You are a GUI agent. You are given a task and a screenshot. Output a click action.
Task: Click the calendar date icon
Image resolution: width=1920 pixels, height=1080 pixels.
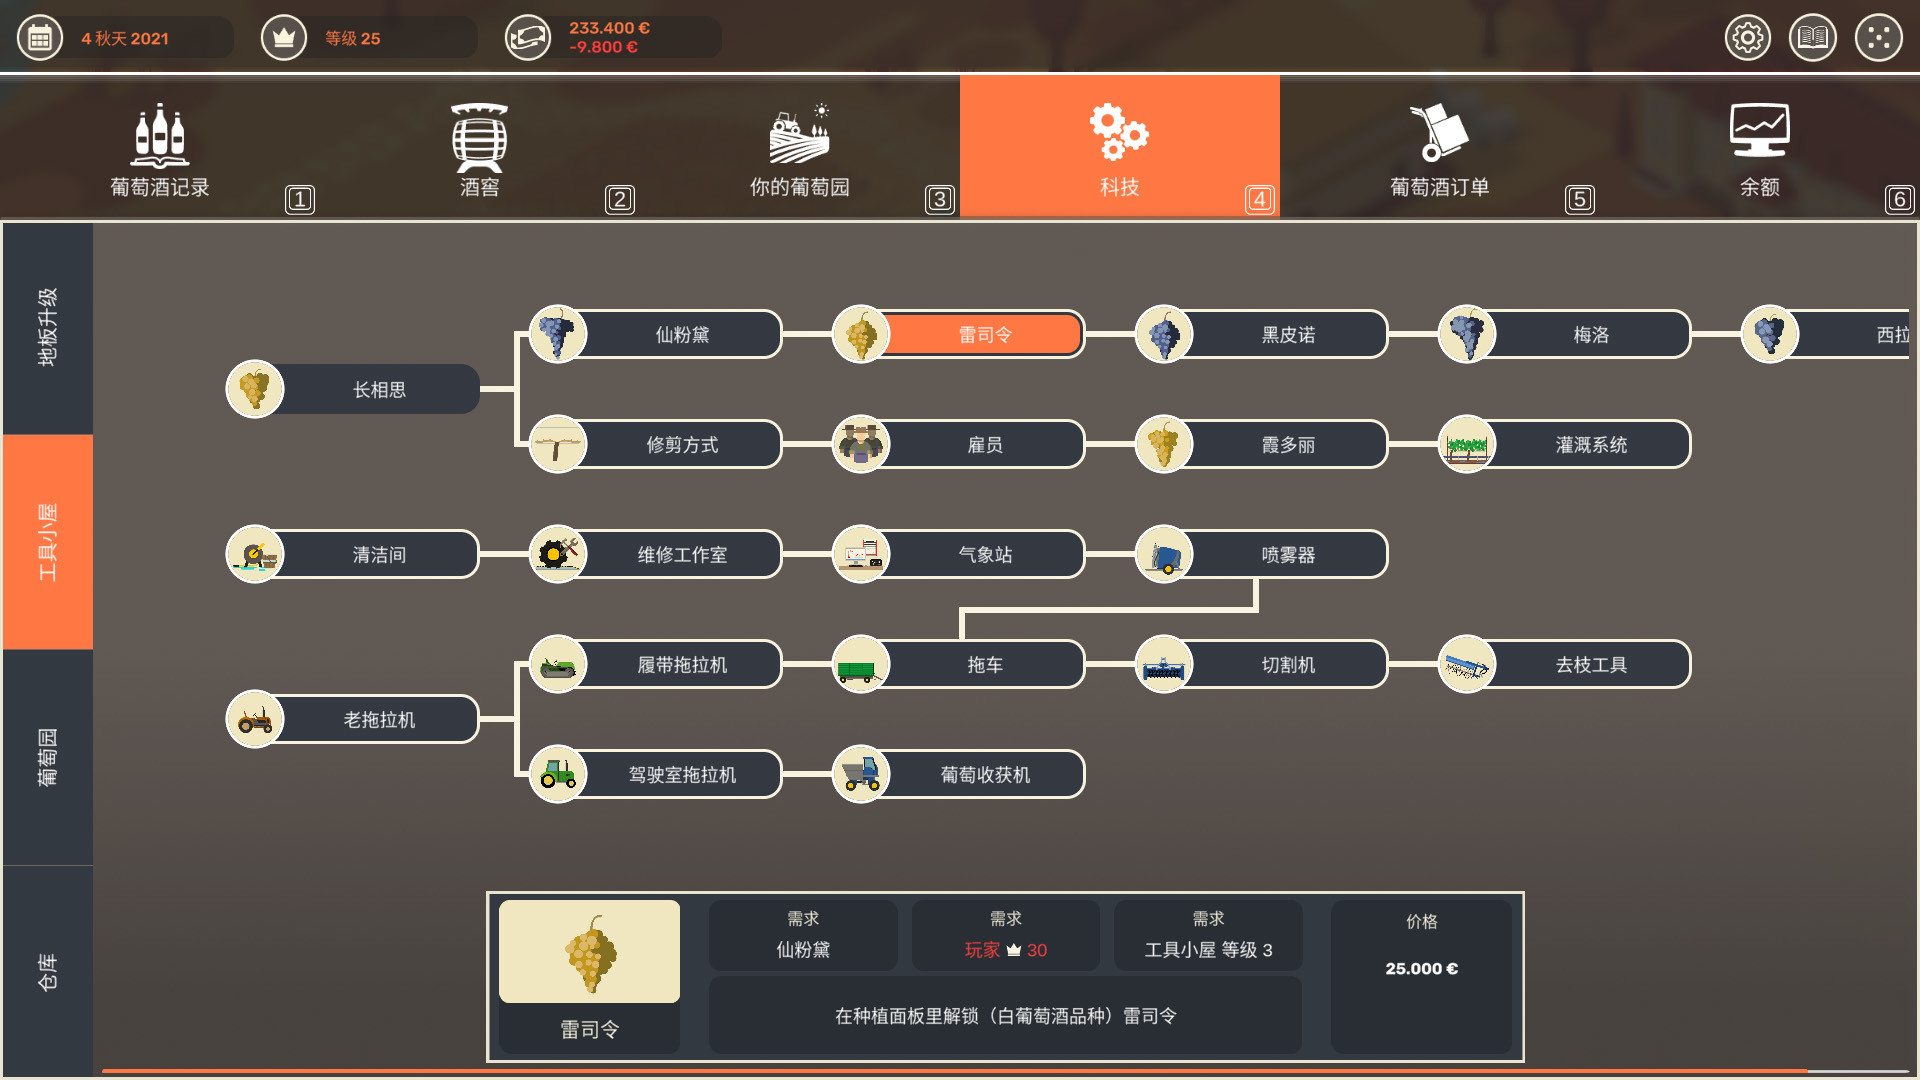point(40,38)
